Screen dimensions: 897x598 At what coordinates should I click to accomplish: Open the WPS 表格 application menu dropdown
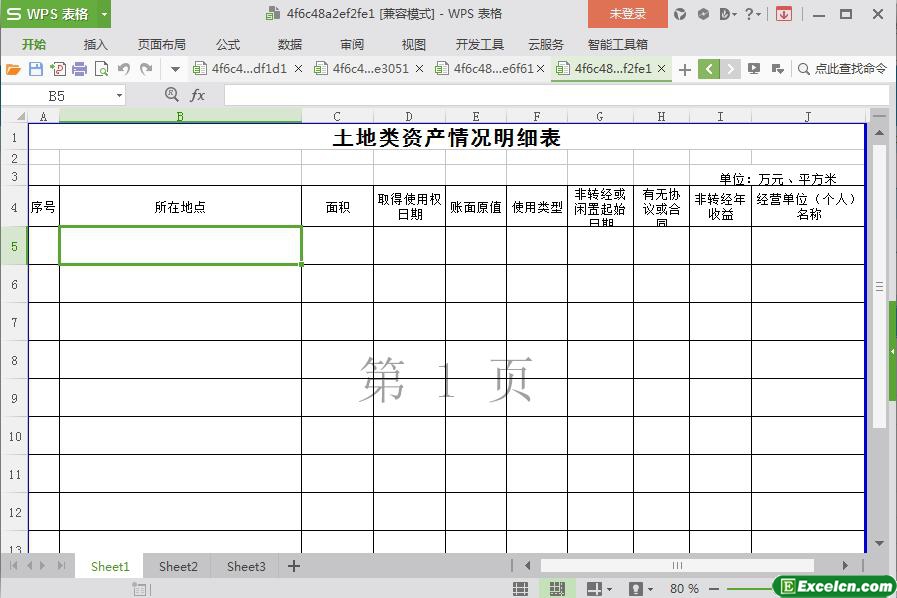104,14
